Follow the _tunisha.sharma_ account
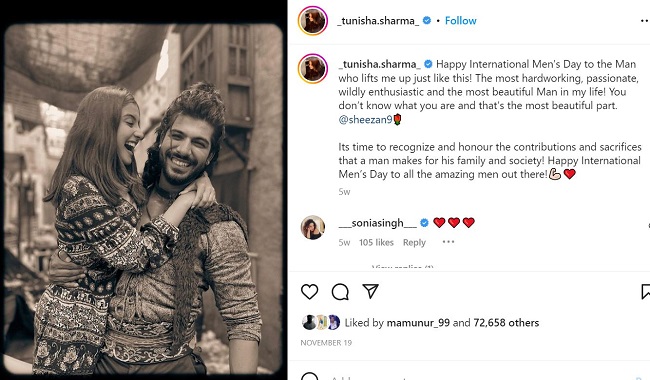The image size is (650, 380). coord(461,21)
